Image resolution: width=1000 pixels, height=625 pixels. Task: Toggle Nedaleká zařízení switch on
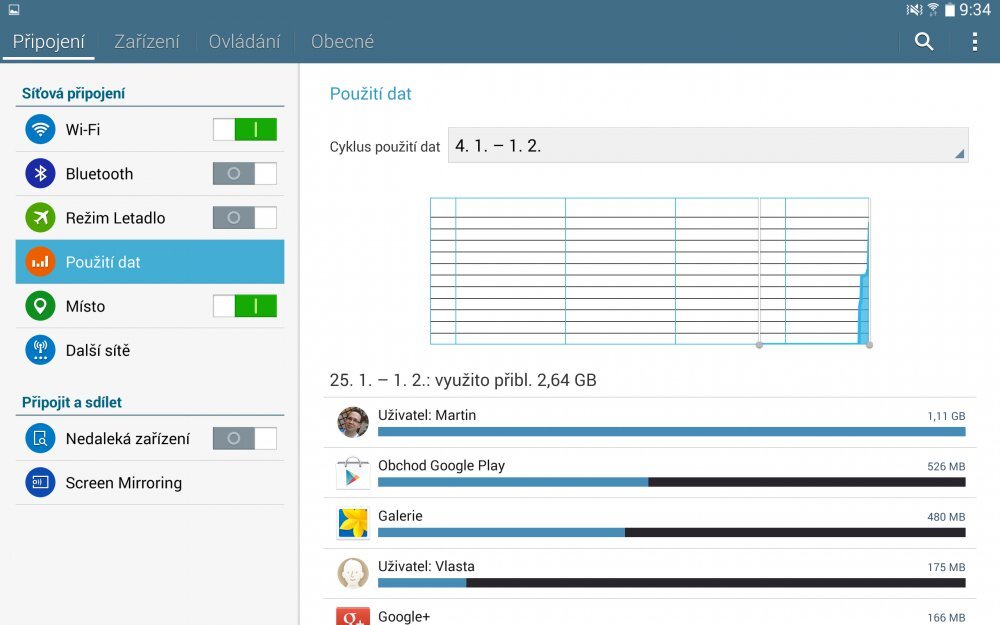245,438
